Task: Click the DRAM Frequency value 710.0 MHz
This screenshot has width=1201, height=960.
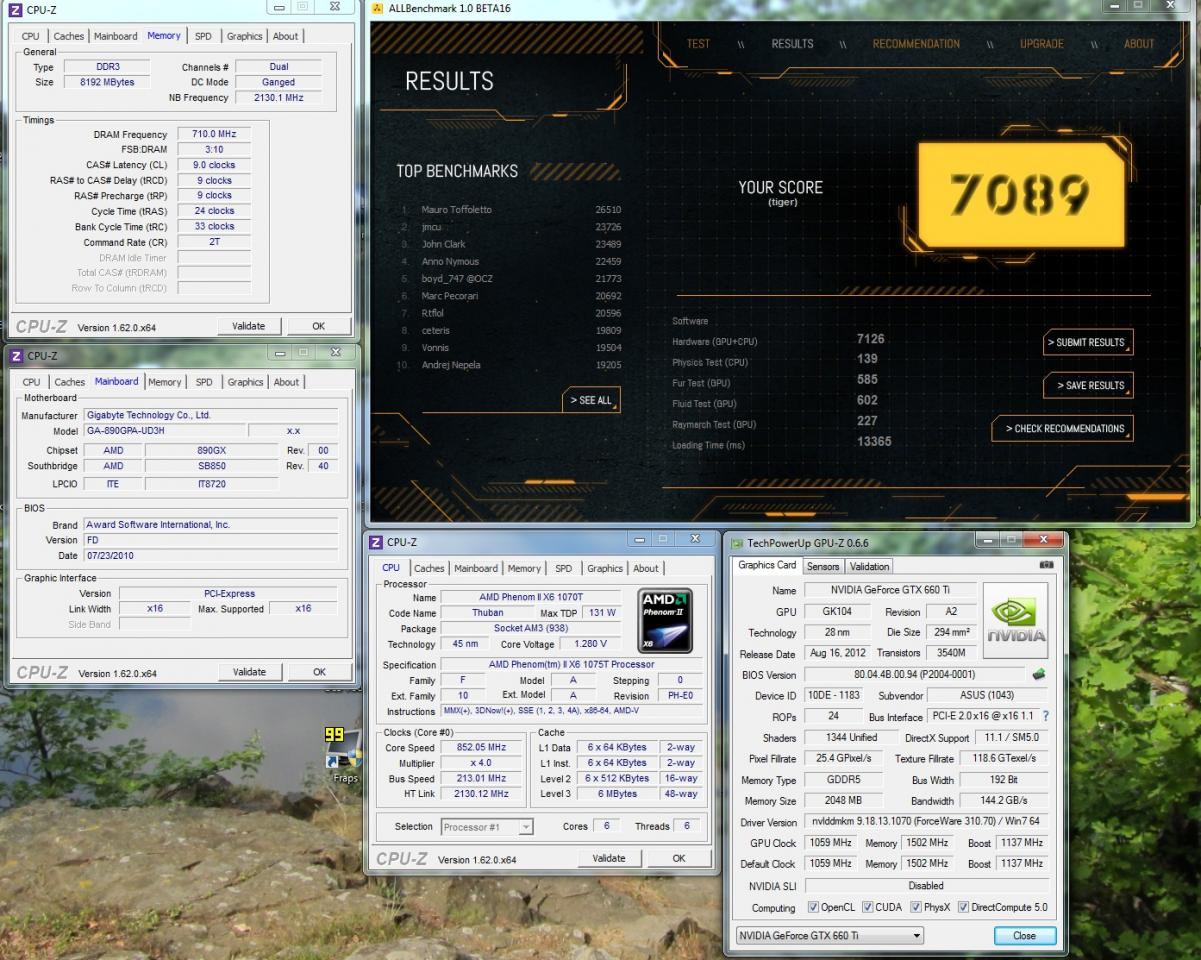Action: [x=214, y=134]
